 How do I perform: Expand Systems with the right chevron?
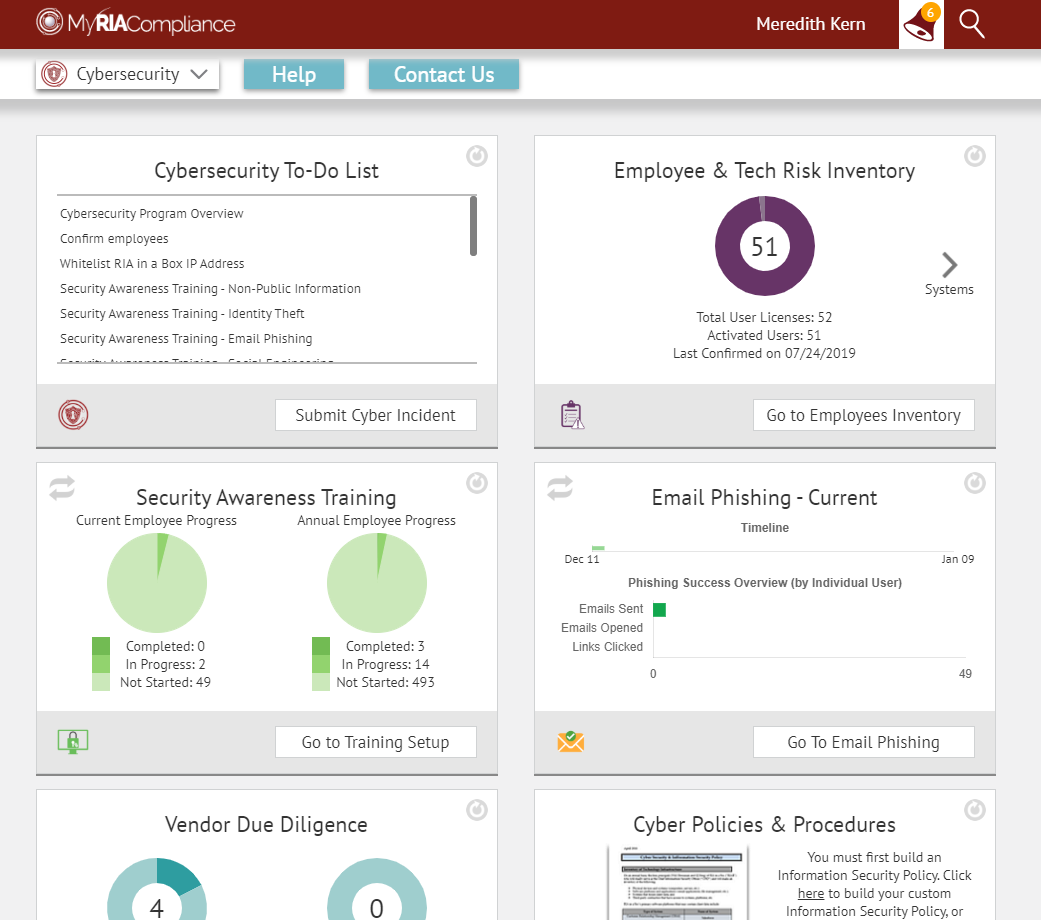point(948,266)
